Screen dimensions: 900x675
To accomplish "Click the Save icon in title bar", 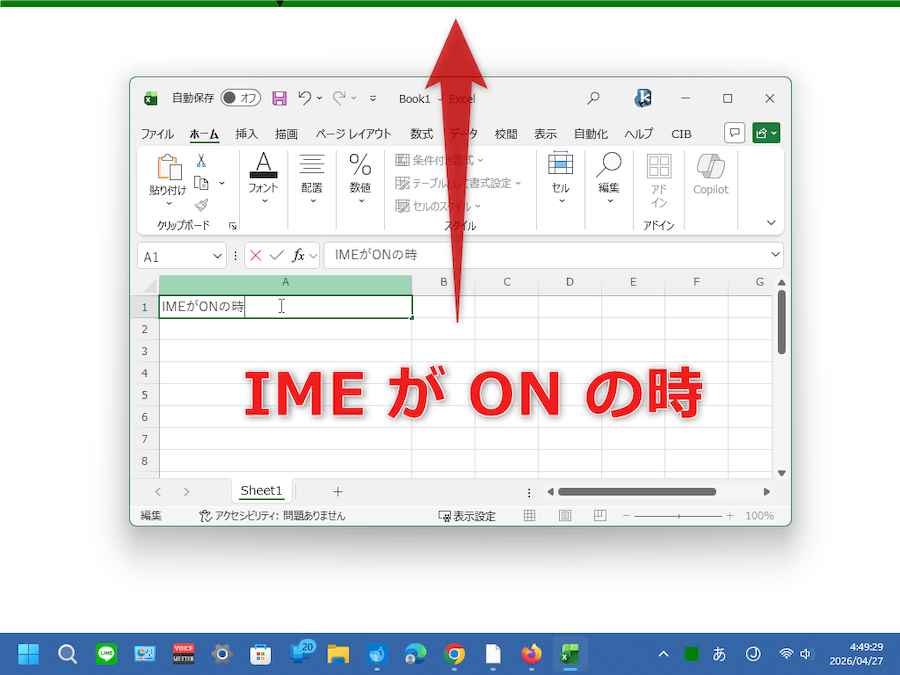I will click(x=279, y=98).
